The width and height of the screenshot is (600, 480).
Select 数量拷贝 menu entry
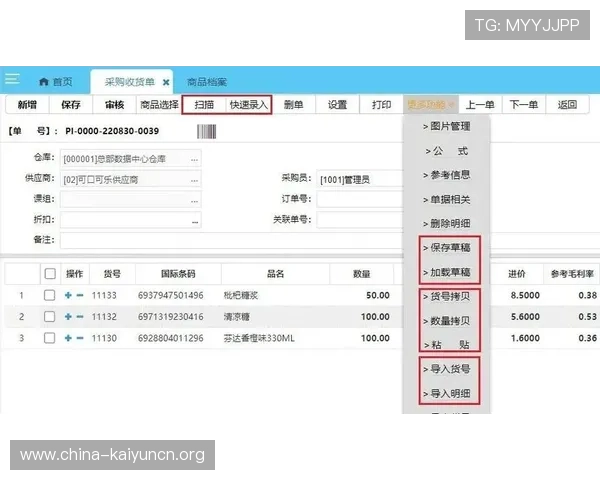pos(447,321)
